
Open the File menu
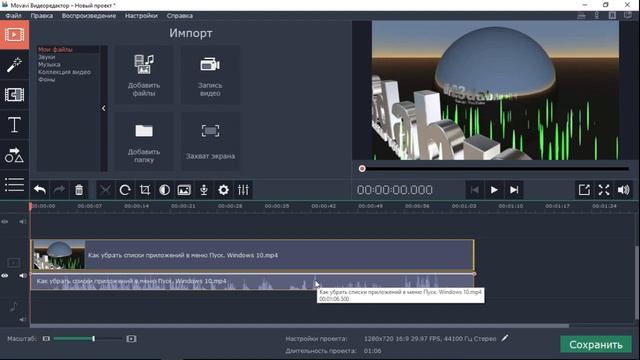pos(13,16)
